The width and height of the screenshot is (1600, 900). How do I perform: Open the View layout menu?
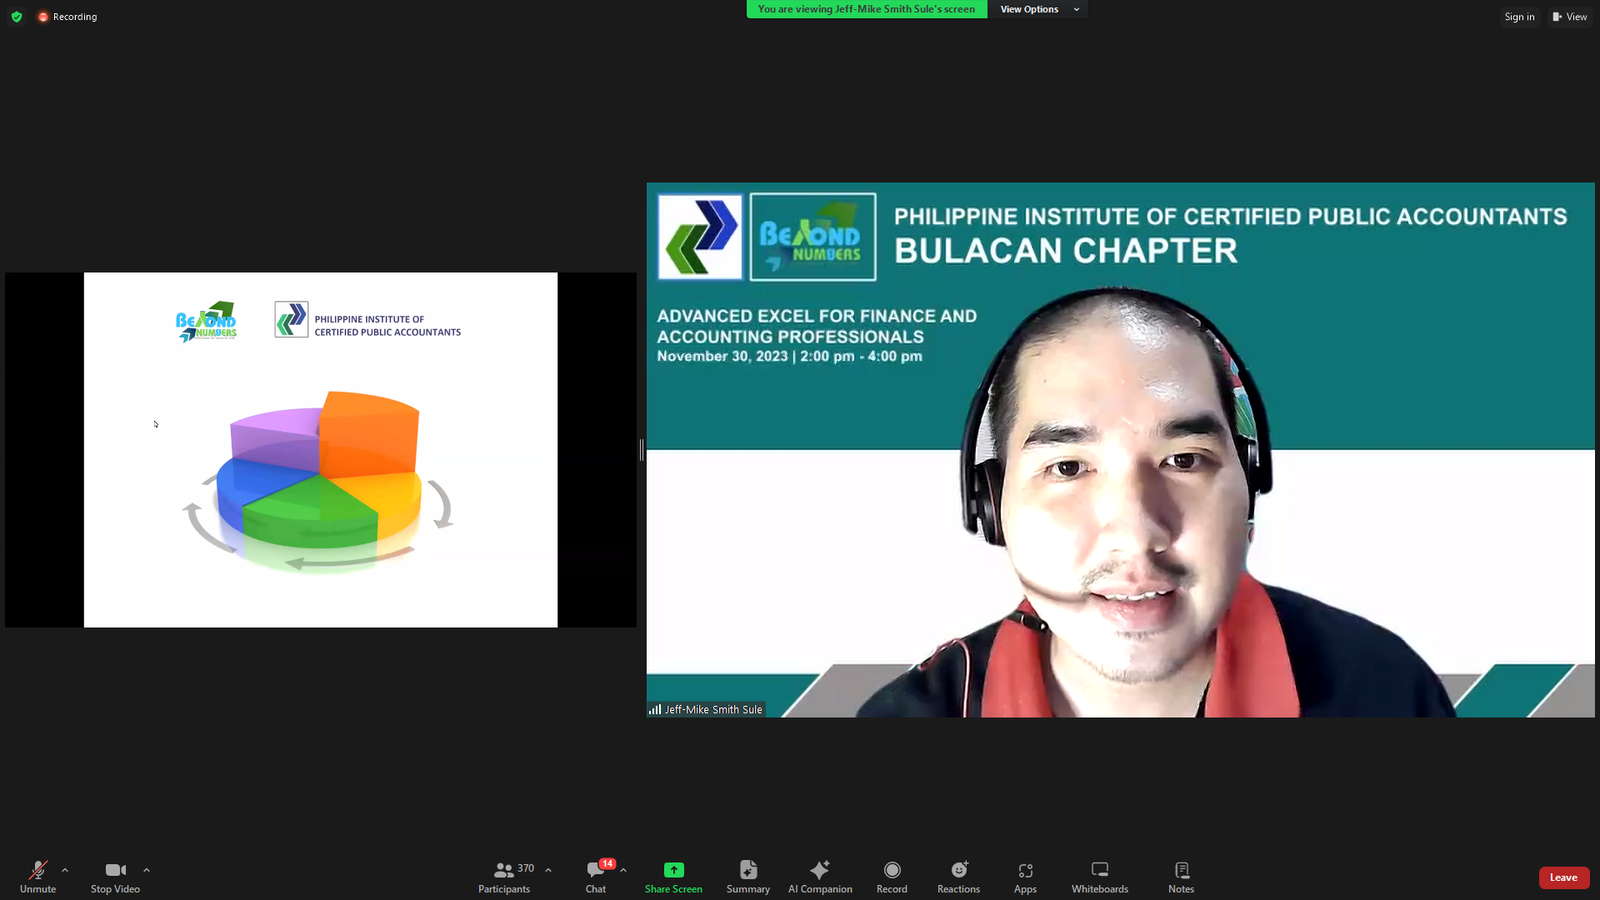1570,17
